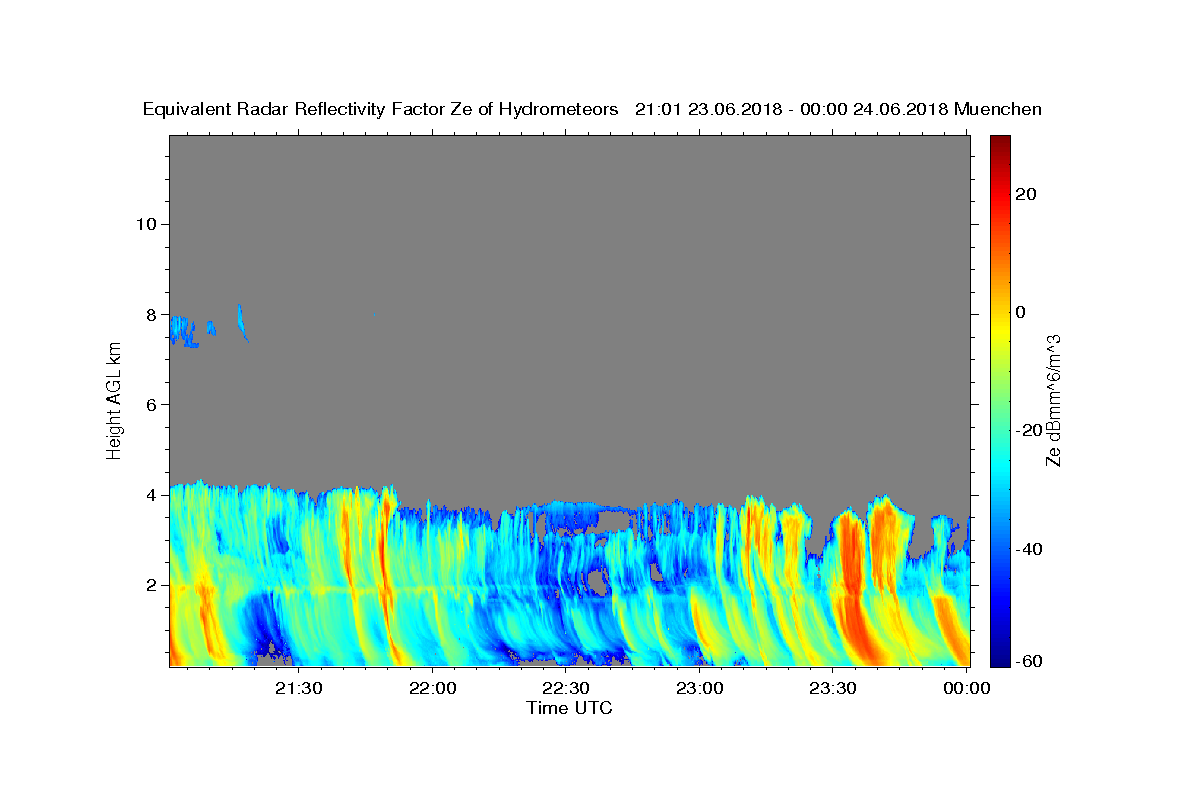
Task: Click the 22:00 time tick label
Action: click(x=432, y=688)
